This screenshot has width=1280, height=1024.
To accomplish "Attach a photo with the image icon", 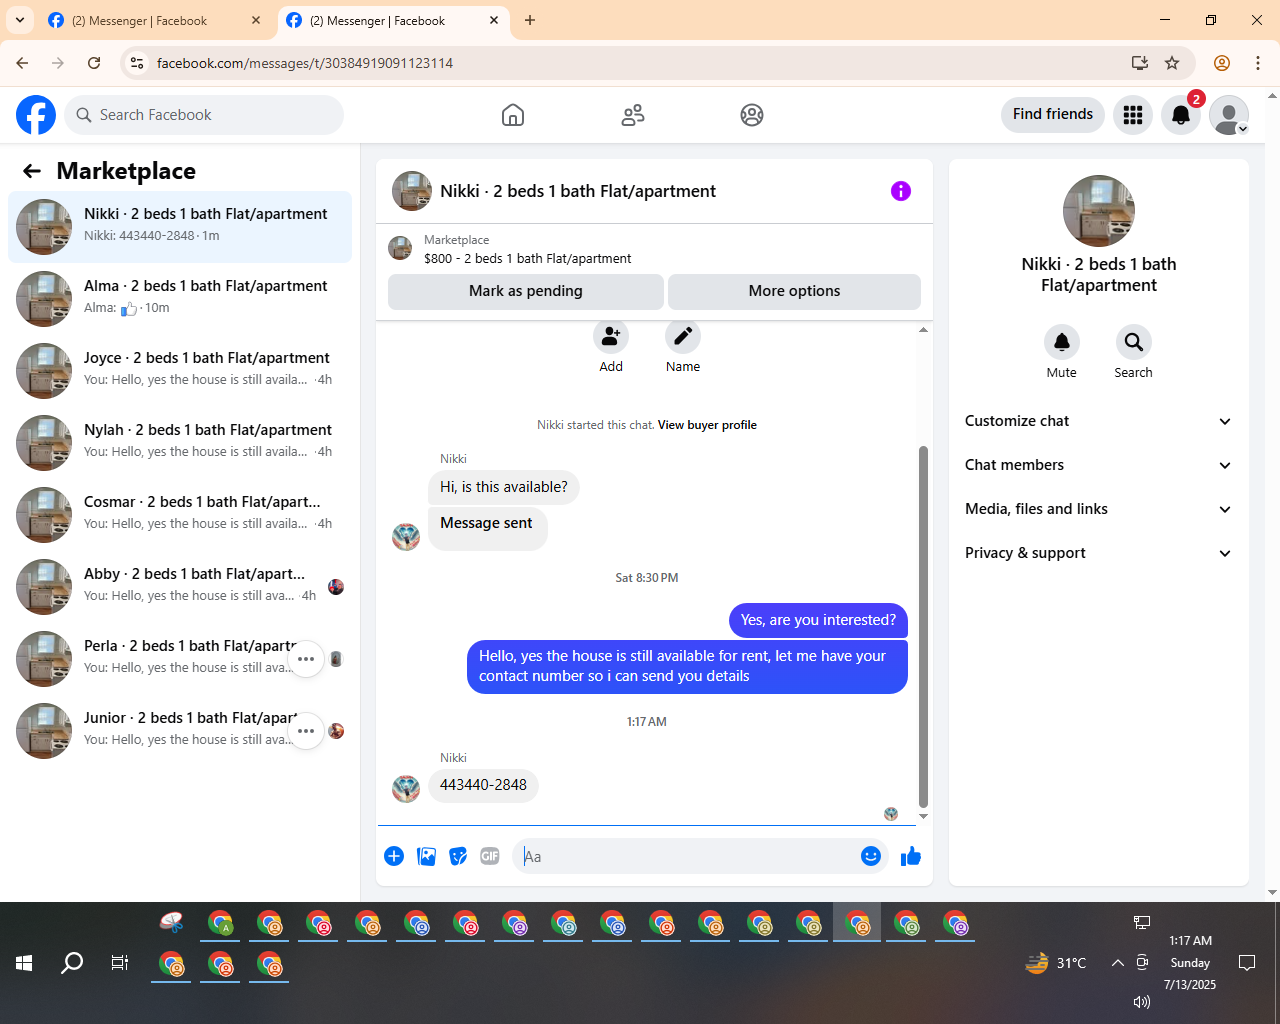I will click(426, 856).
